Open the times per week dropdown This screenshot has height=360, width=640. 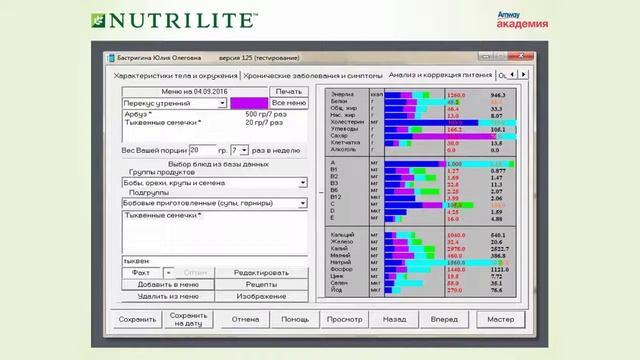coord(244,151)
